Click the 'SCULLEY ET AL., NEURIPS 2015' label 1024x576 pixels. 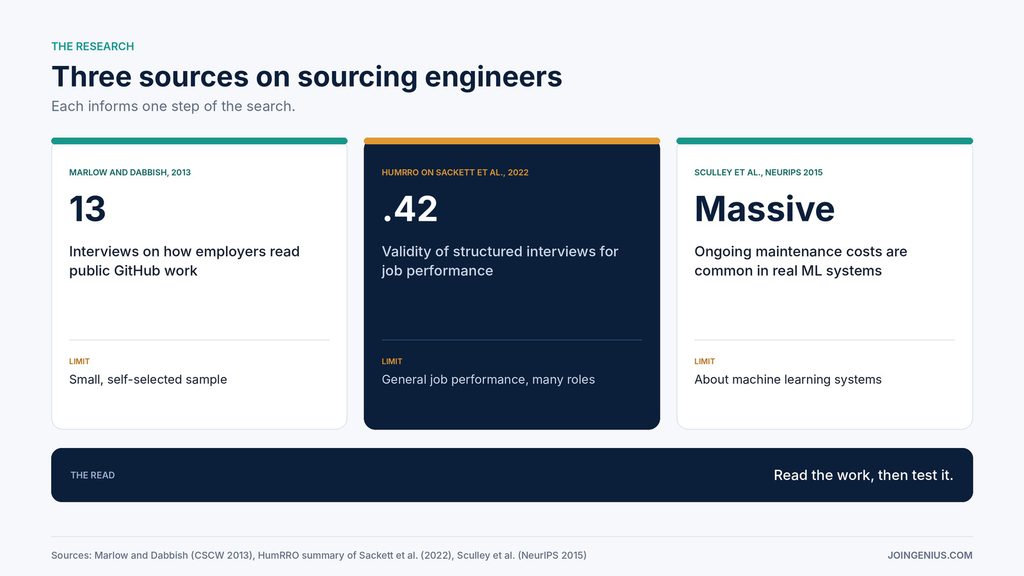pos(758,172)
